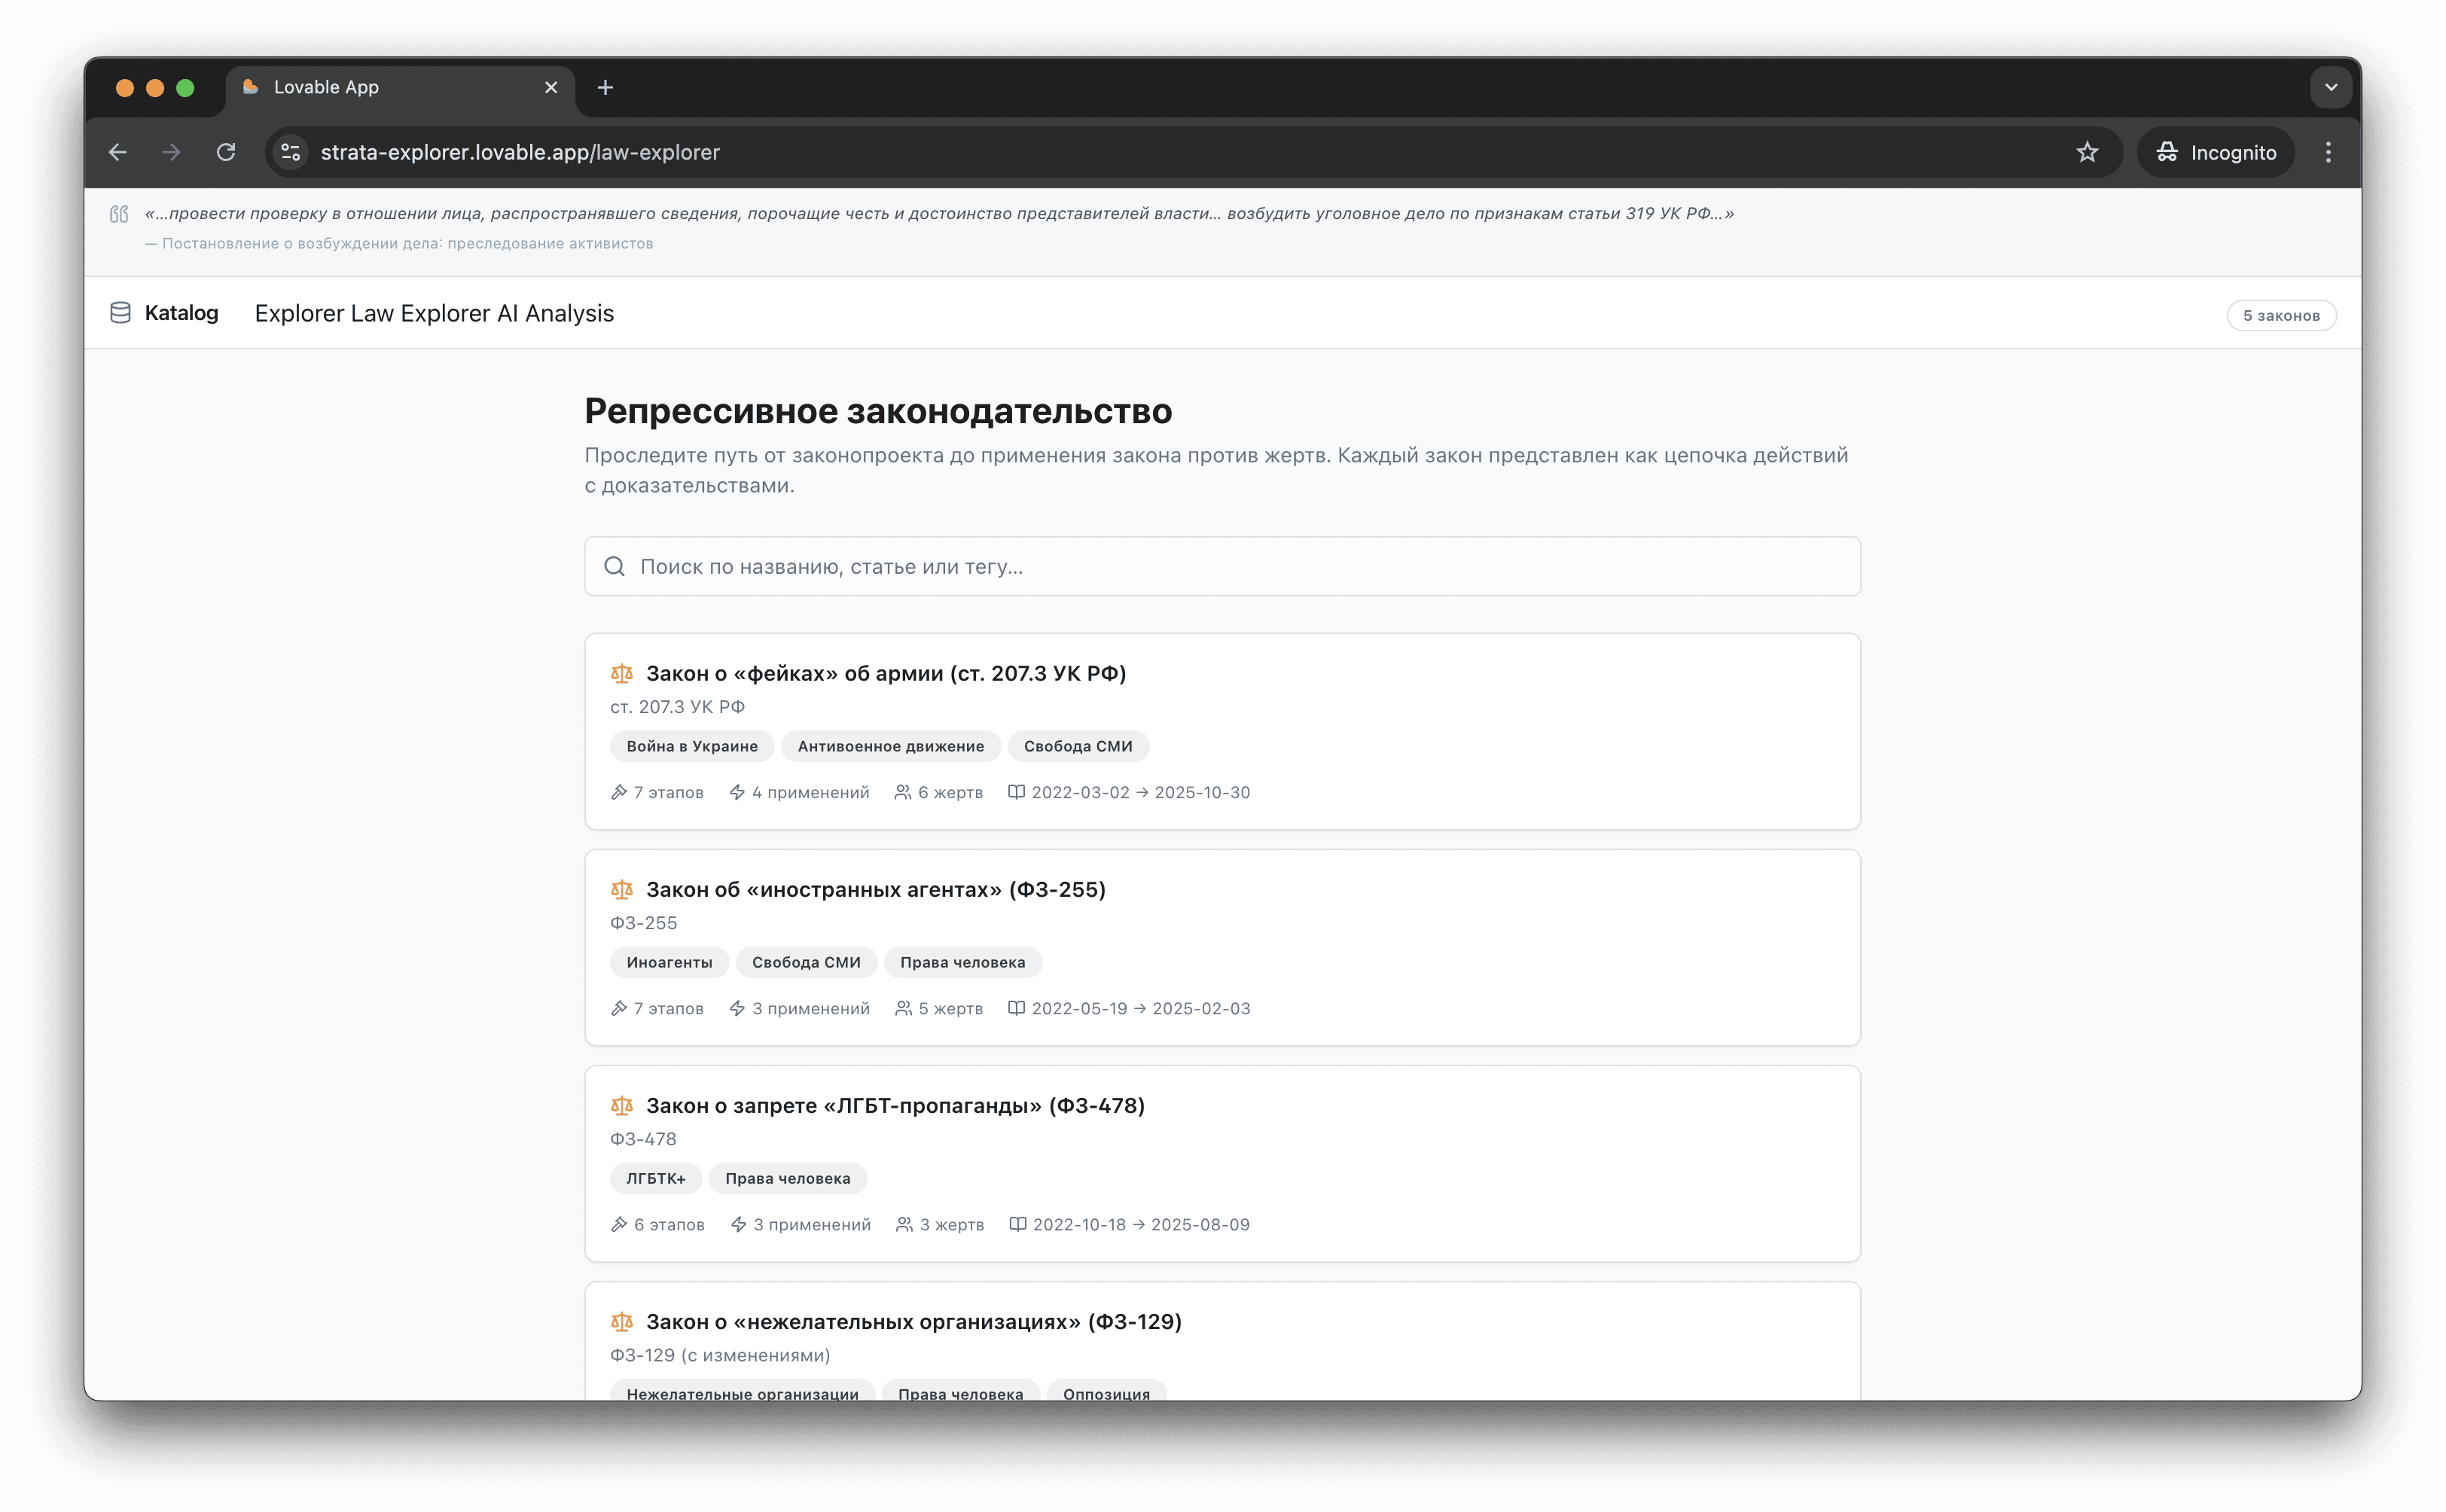Click scales icon beside «фейках» law
Screen dimensions: 2446x1512
click(x=622, y=674)
